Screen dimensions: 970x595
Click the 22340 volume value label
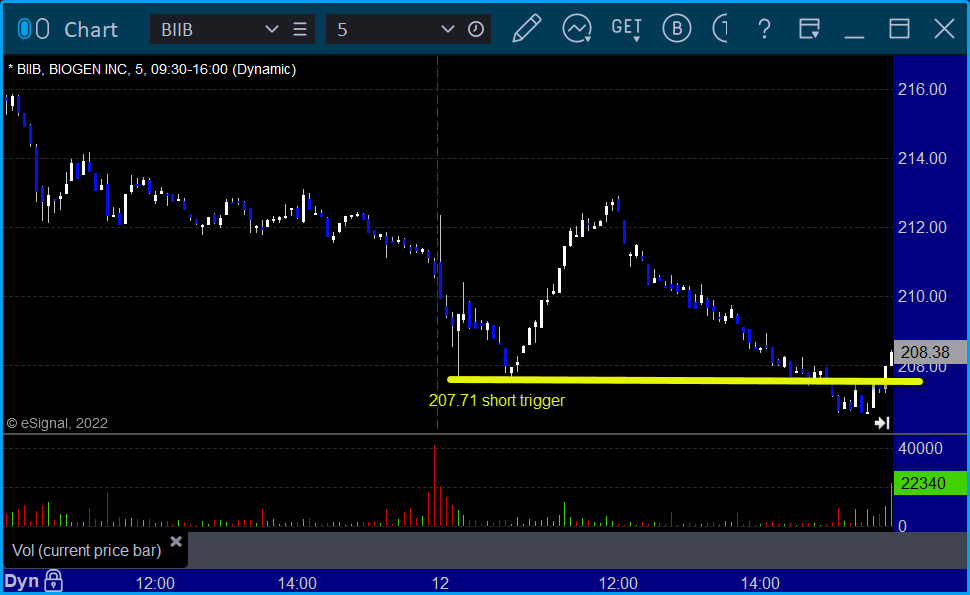(x=930, y=483)
